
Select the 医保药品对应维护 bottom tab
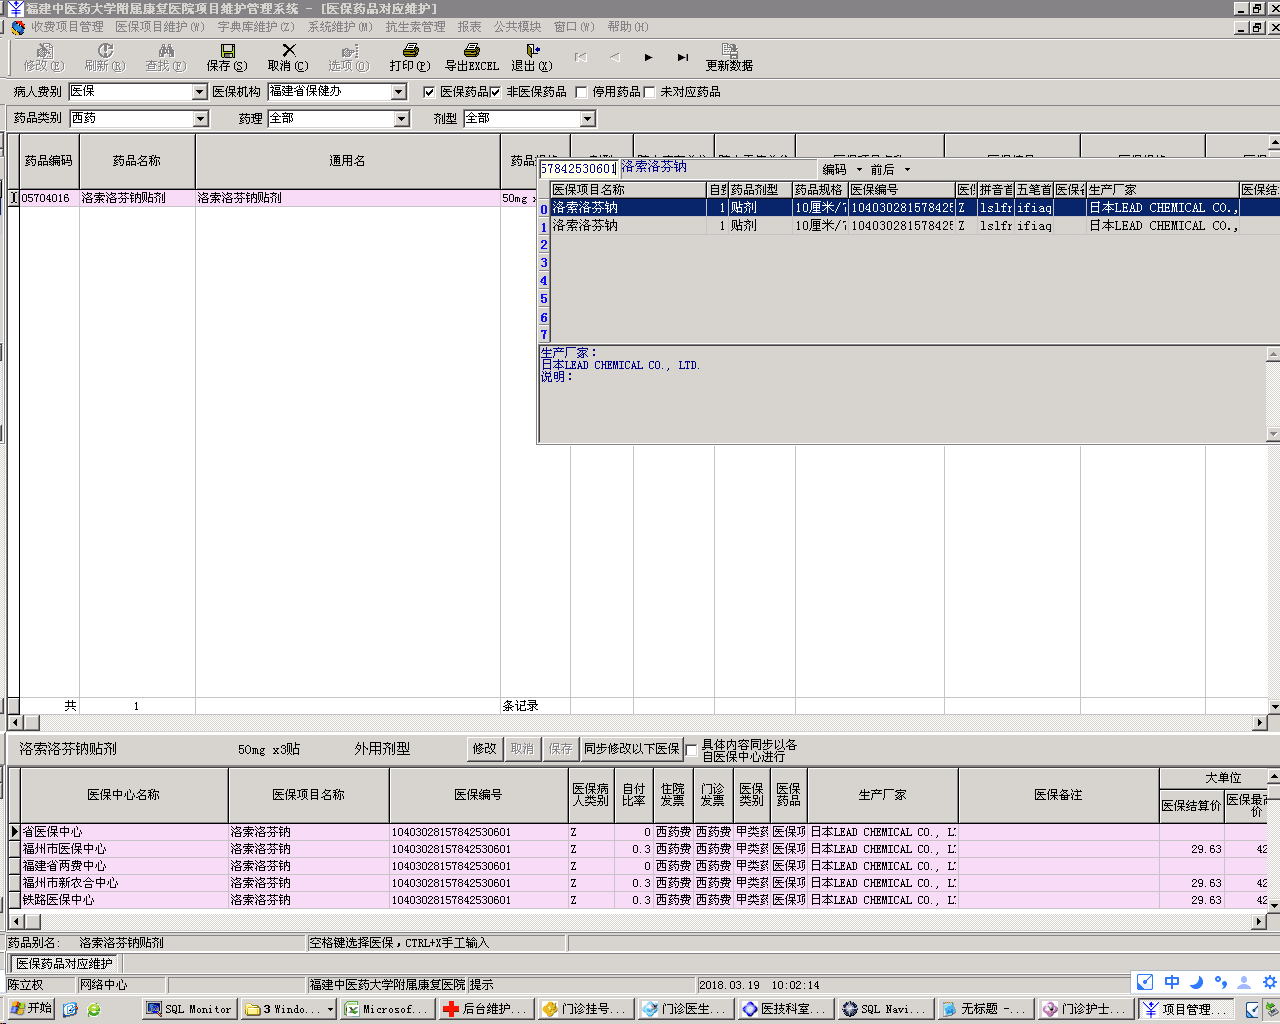pos(65,964)
